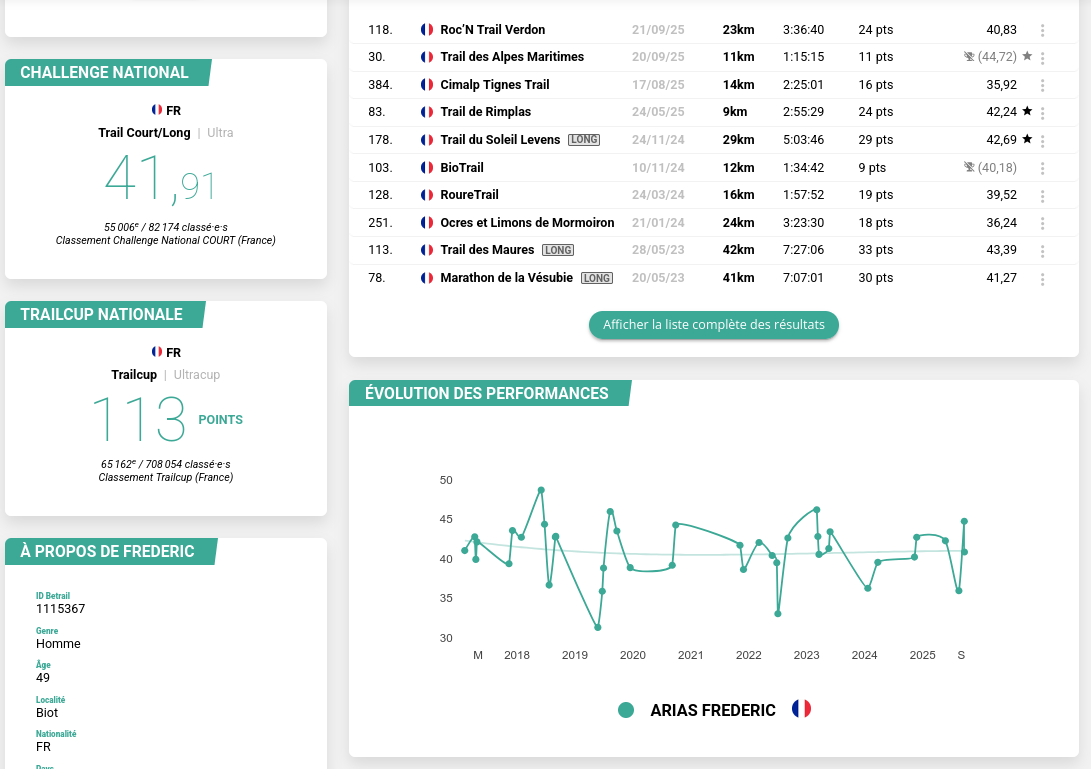Click grey star in Trail des Alpes Maritimes row
The height and width of the screenshot is (769, 1091).
[x=1027, y=57]
